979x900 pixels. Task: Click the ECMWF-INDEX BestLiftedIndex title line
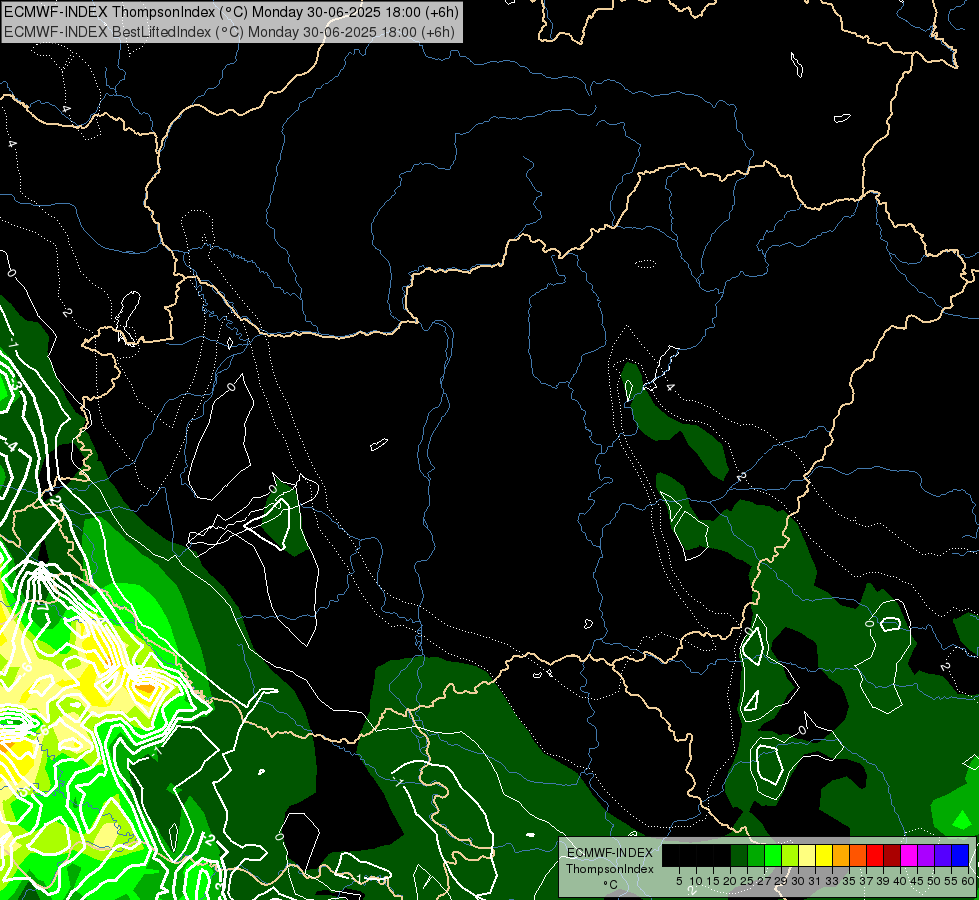(229, 32)
